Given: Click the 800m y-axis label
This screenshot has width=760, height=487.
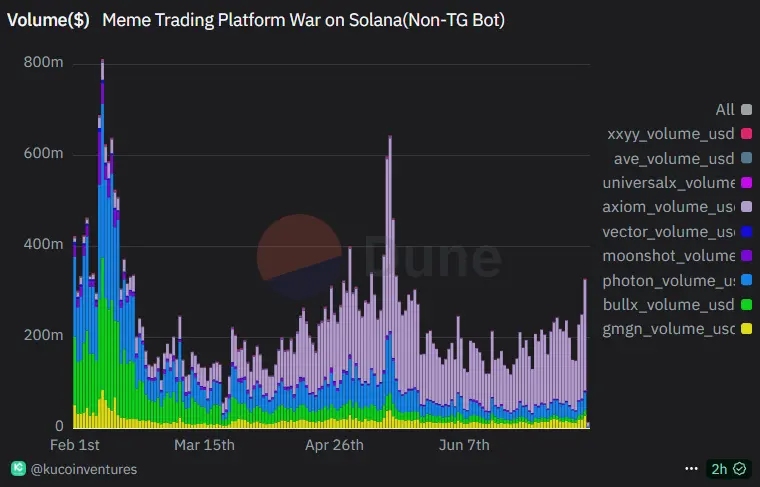Looking at the screenshot, I should 44,62.
